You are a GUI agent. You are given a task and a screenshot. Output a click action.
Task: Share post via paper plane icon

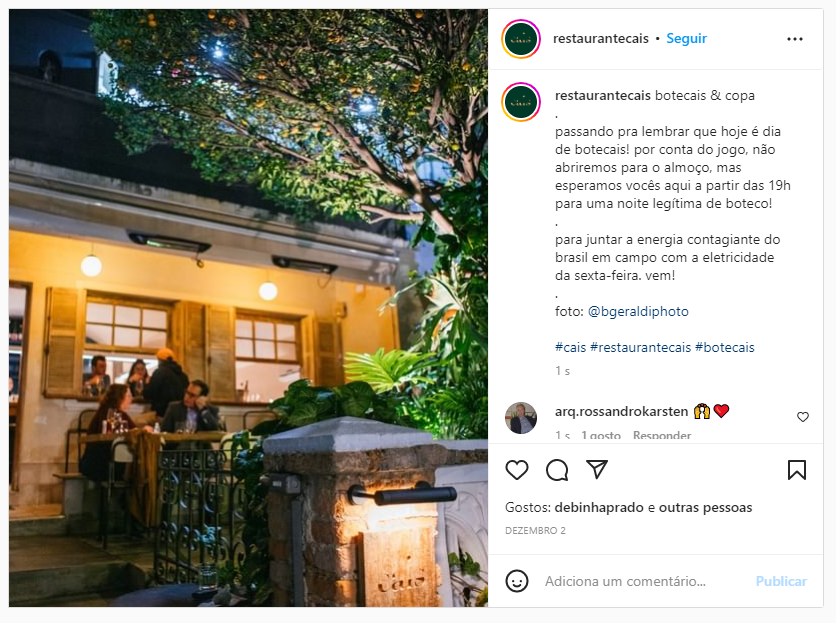597,469
